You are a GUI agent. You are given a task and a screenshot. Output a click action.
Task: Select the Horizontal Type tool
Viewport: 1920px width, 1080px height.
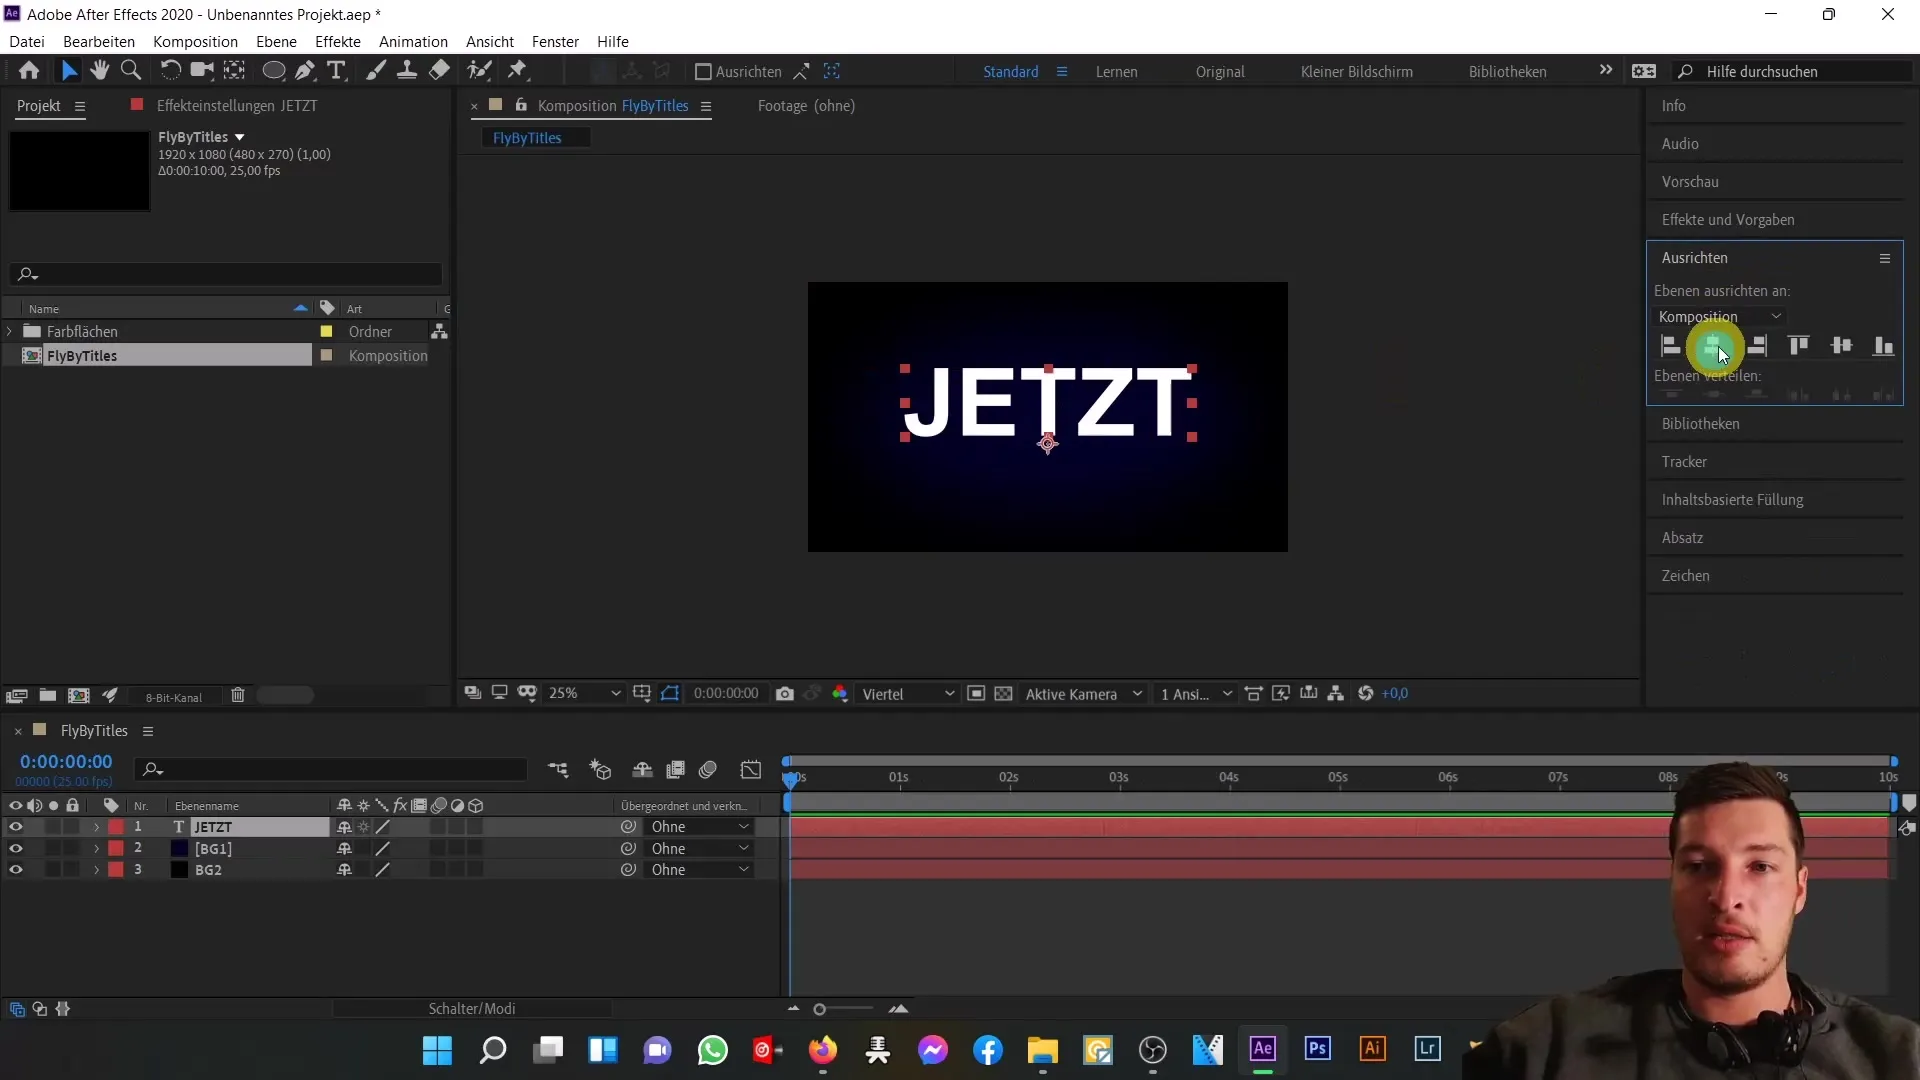(337, 70)
